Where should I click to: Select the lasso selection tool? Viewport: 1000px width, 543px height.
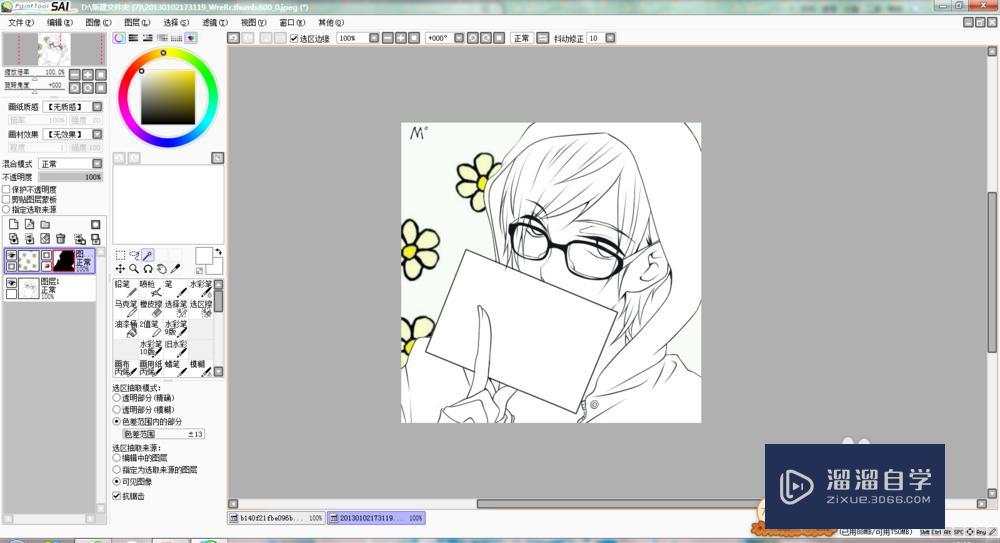coord(134,255)
